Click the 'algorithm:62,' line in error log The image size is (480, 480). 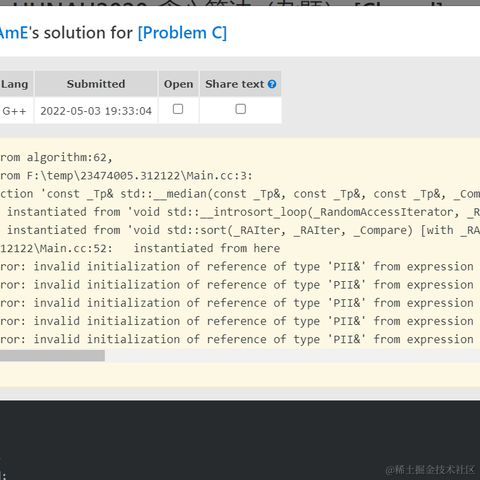point(56,157)
